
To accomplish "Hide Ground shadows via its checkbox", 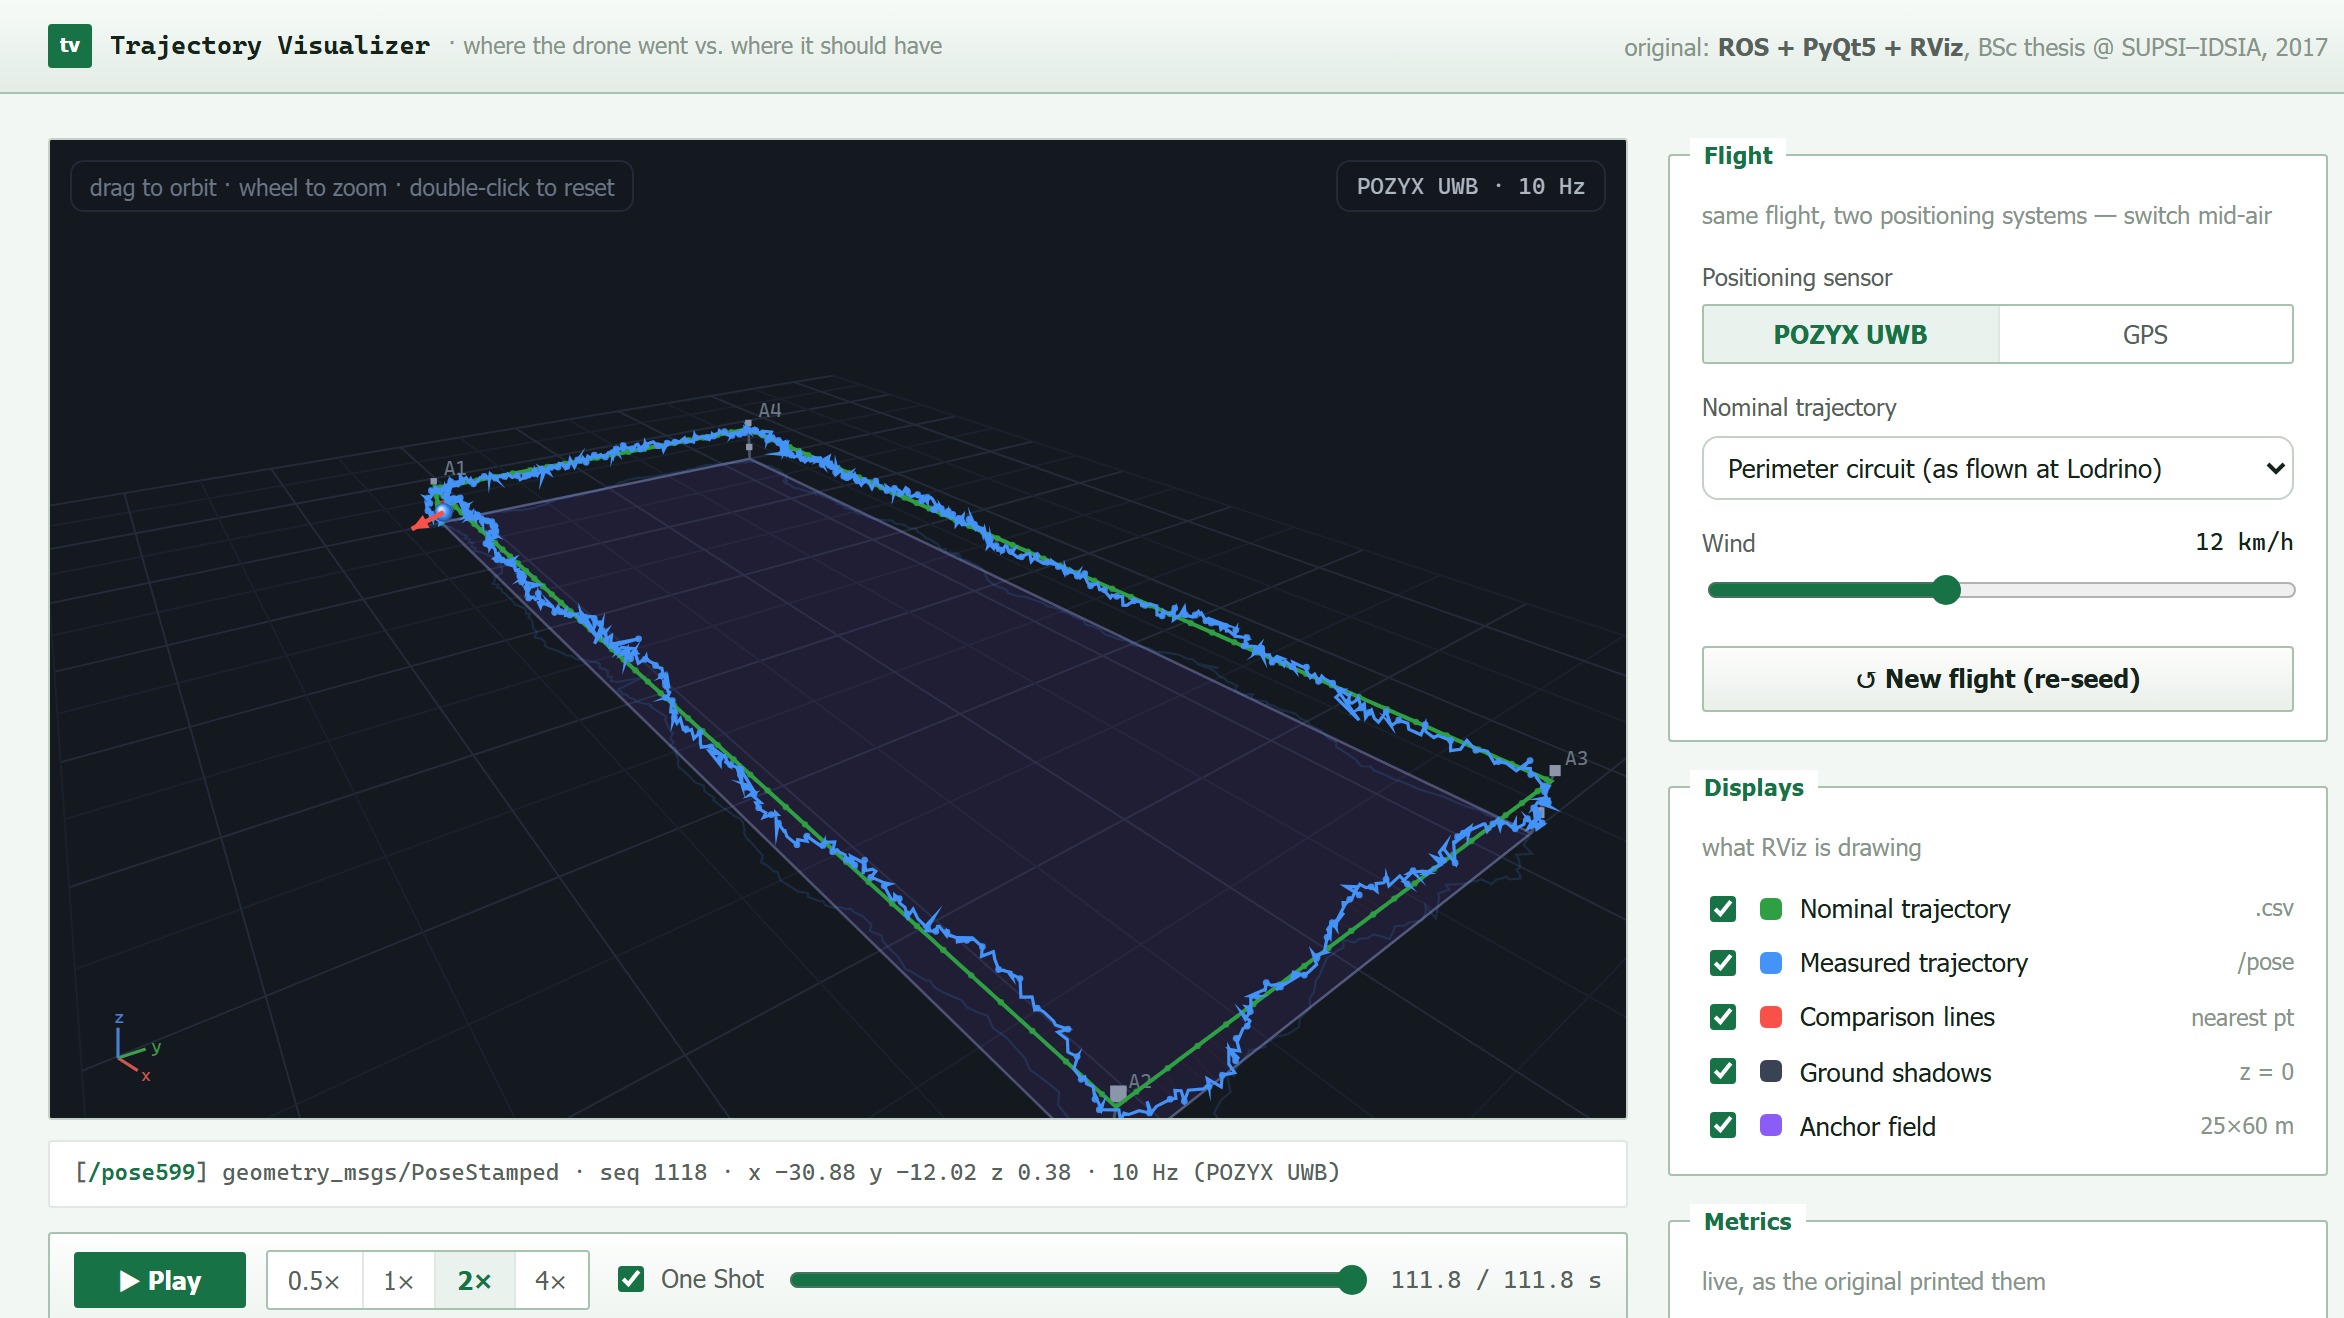I will click(x=1723, y=1071).
